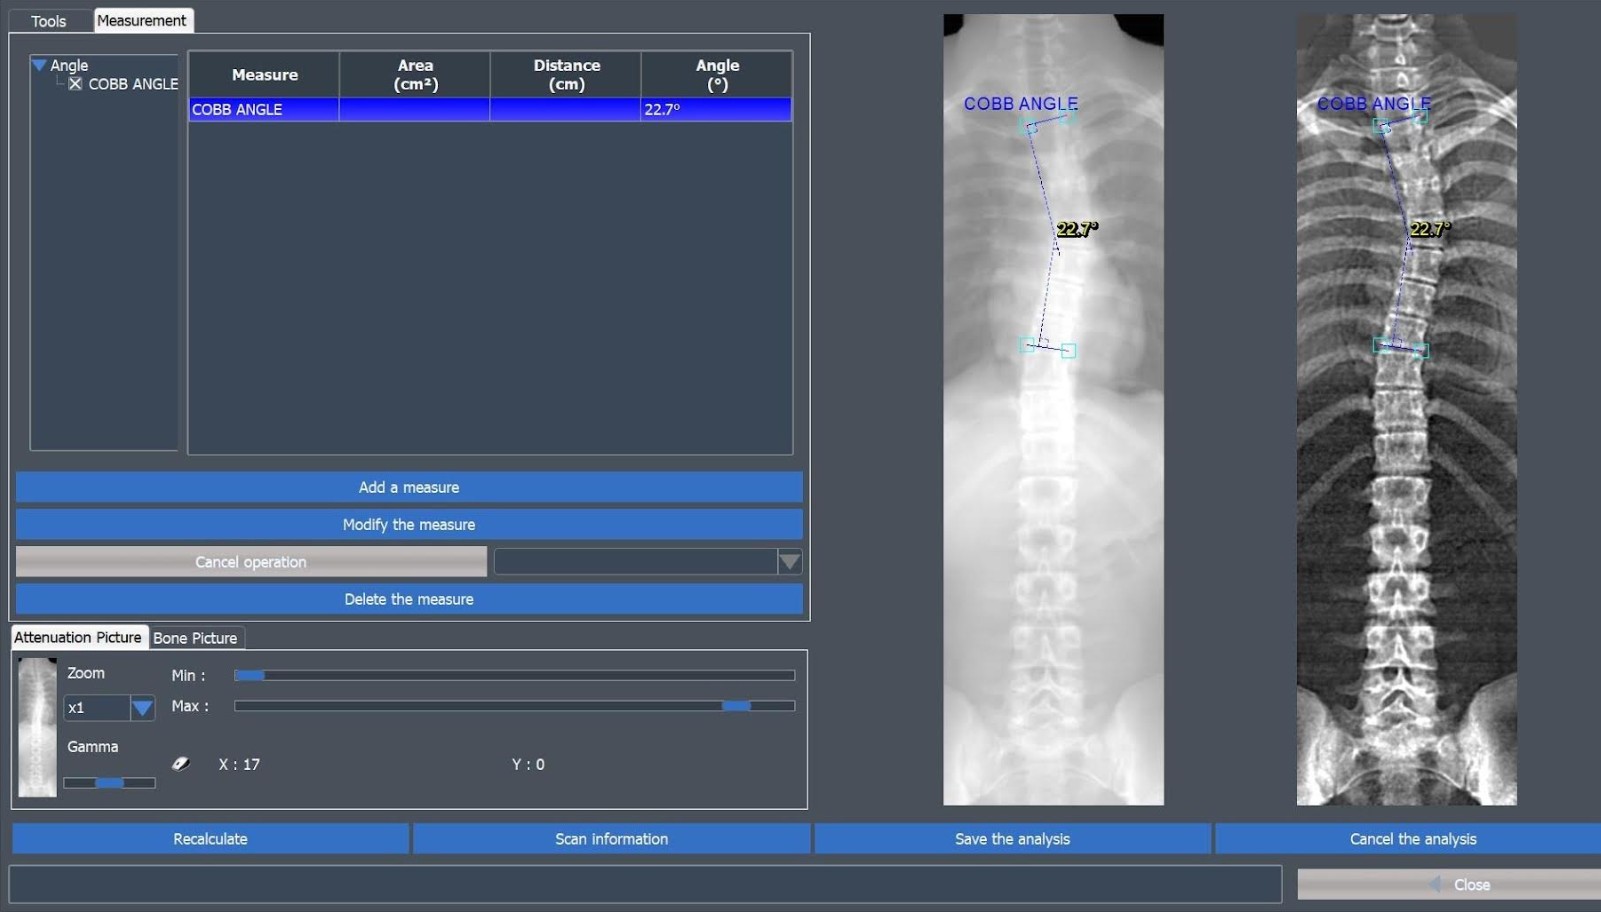Select upper-right handle on bone image
Screen dimensions: 1601x912
coord(1420,116)
